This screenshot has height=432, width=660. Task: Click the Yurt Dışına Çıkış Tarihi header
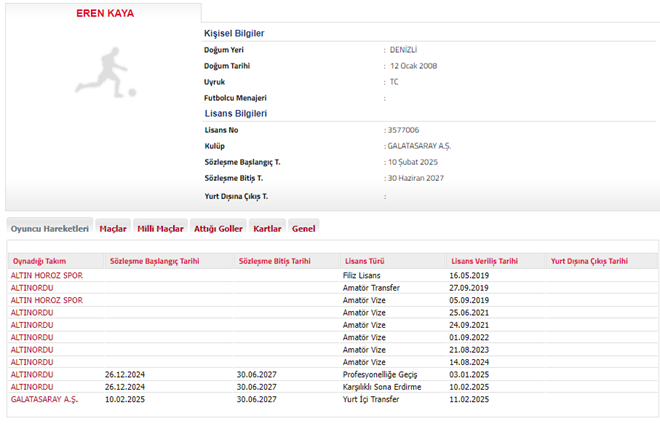pyautogui.click(x=589, y=261)
